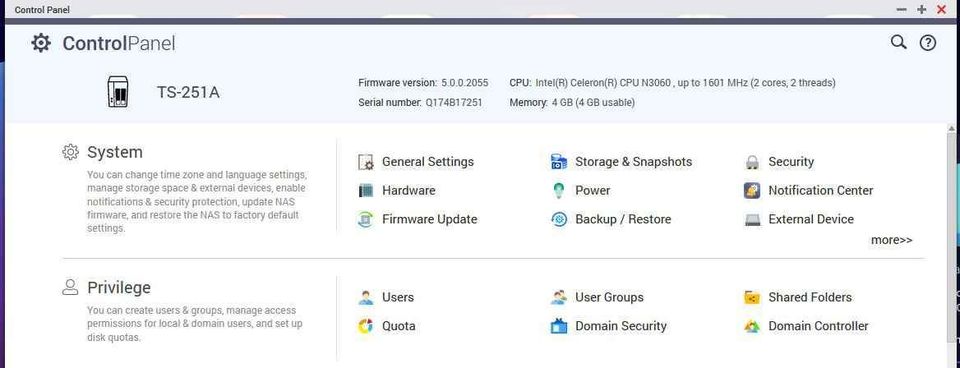The width and height of the screenshot is (960, 368).
Task: Open the General Settings icon
Action: (366, 162)
